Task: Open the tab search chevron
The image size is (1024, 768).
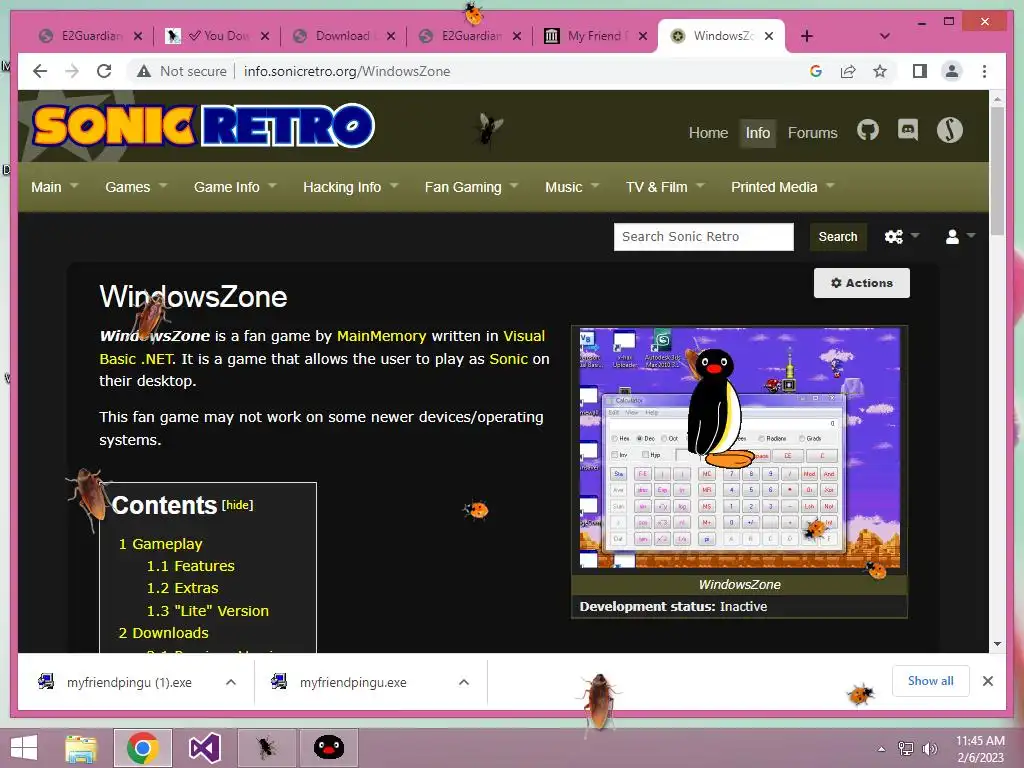Action: [x=885, y=36]
